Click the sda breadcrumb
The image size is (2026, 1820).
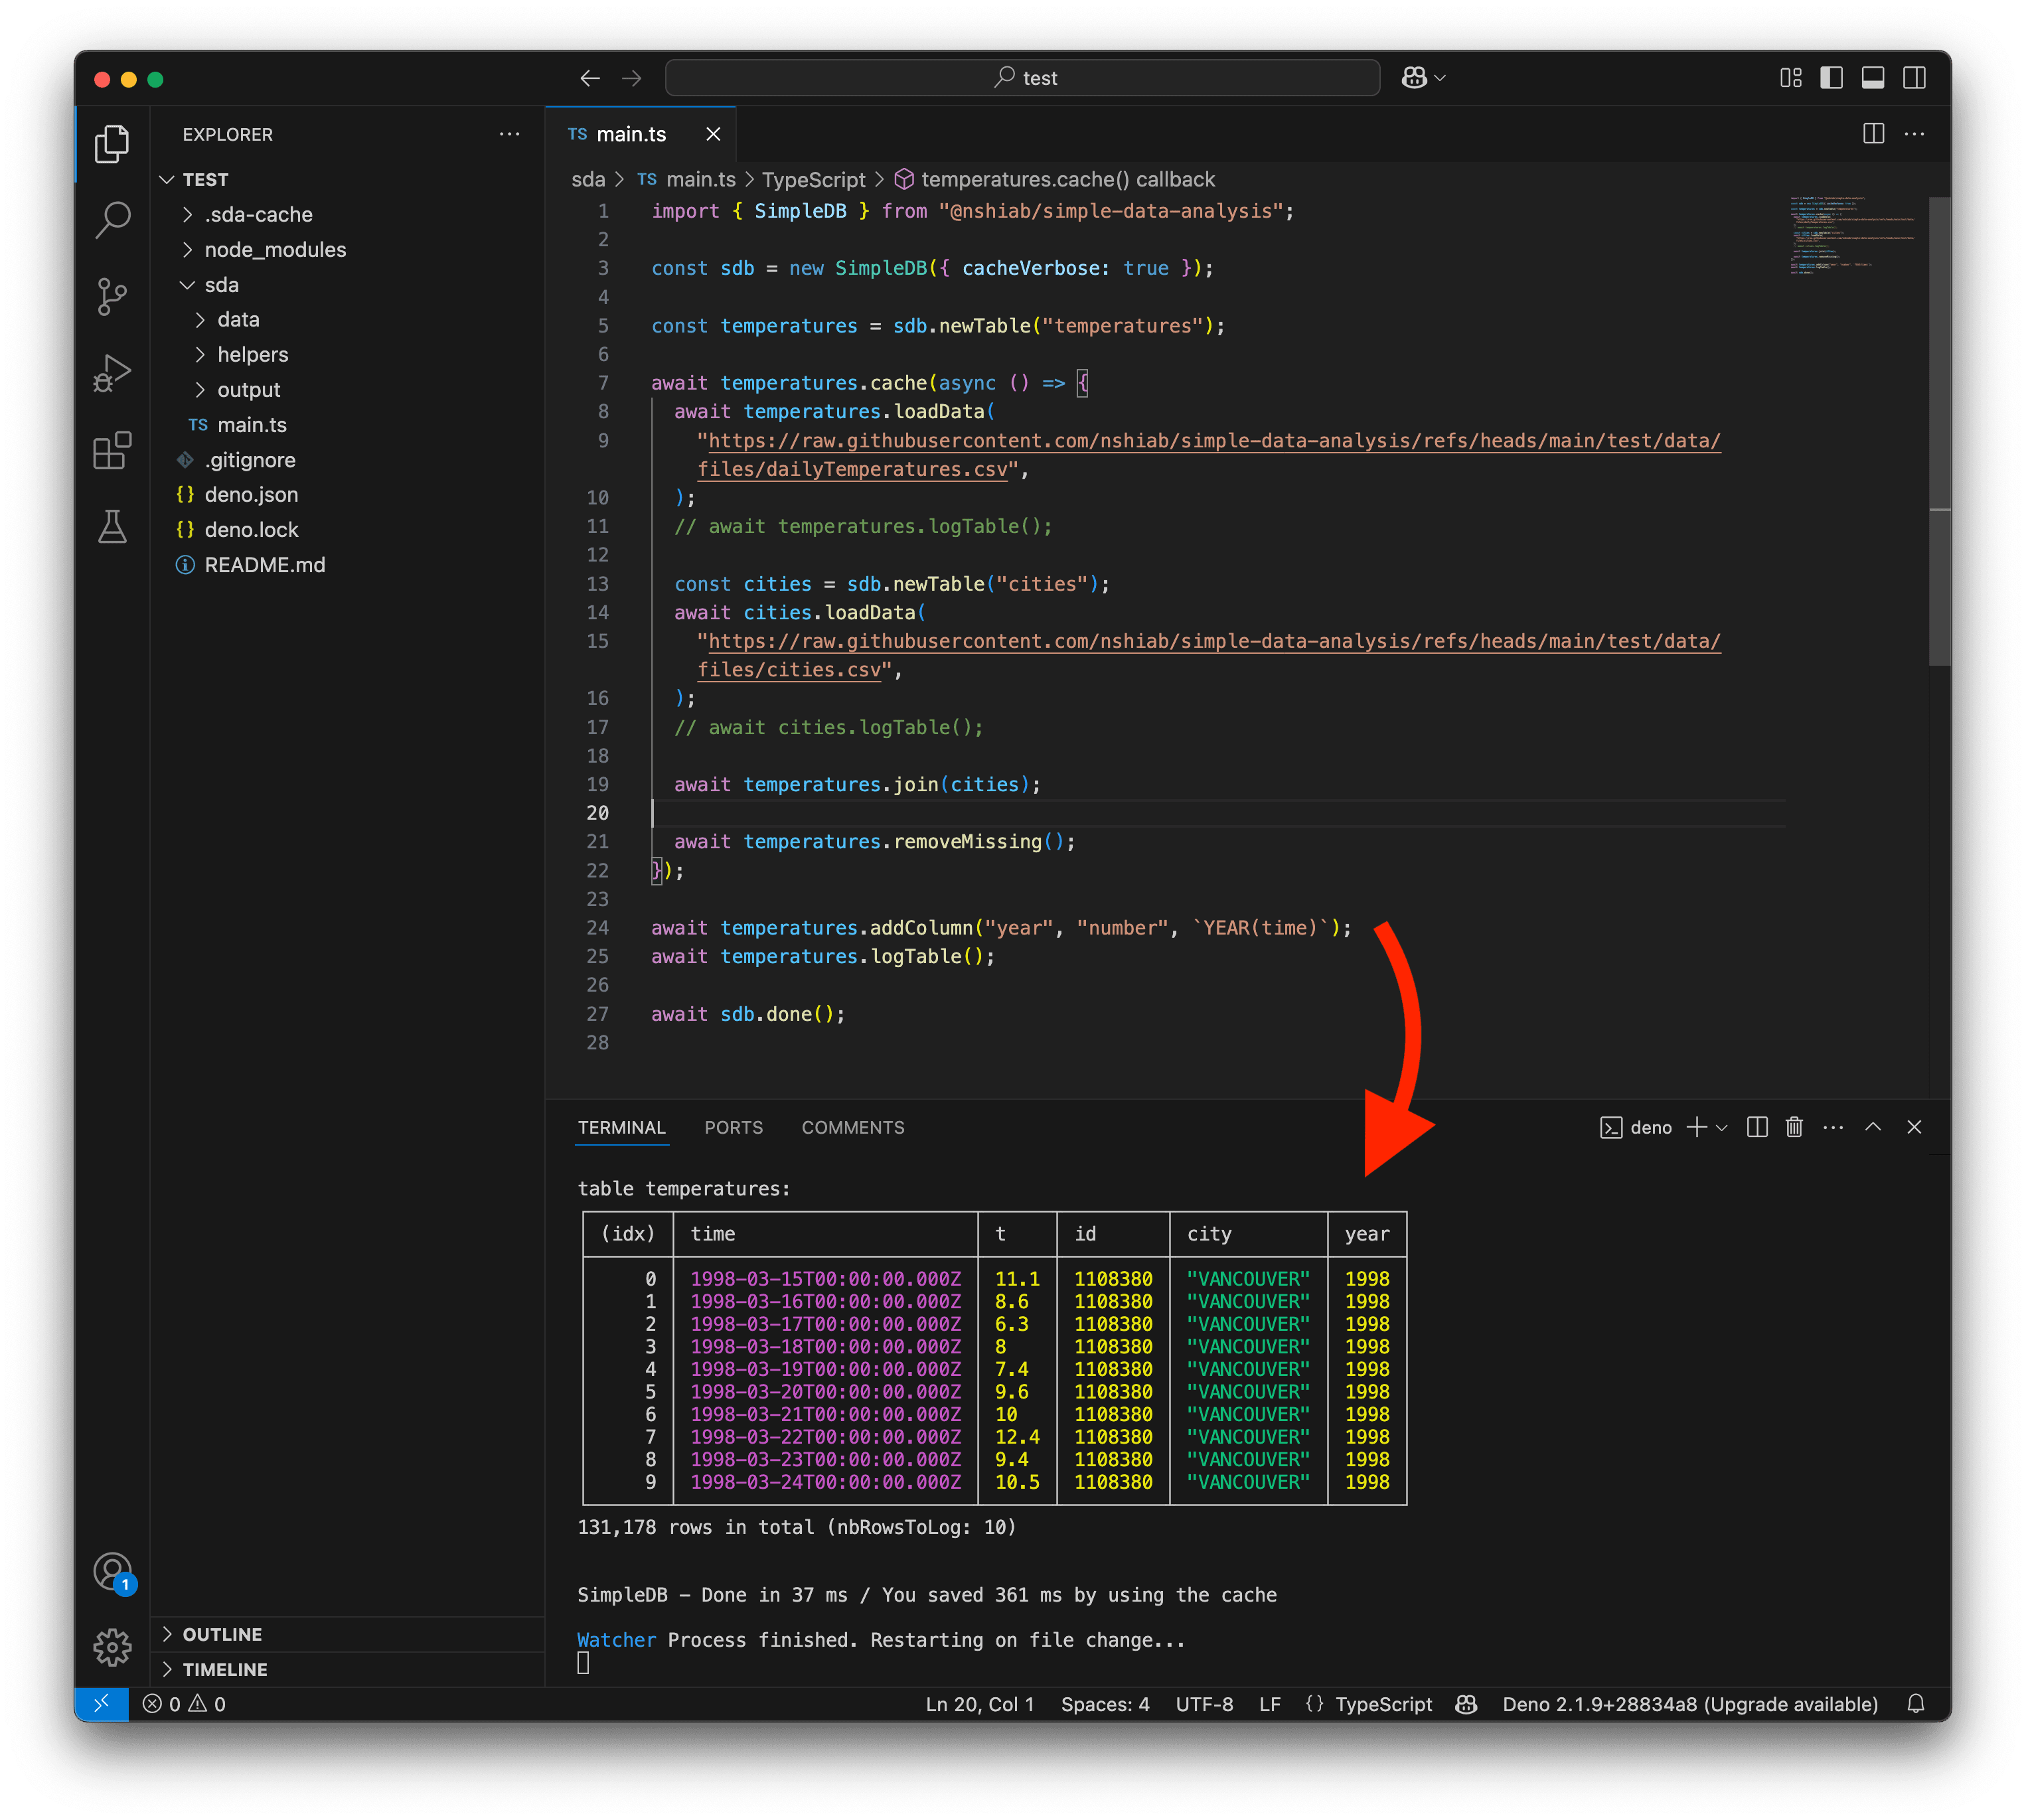588,179
